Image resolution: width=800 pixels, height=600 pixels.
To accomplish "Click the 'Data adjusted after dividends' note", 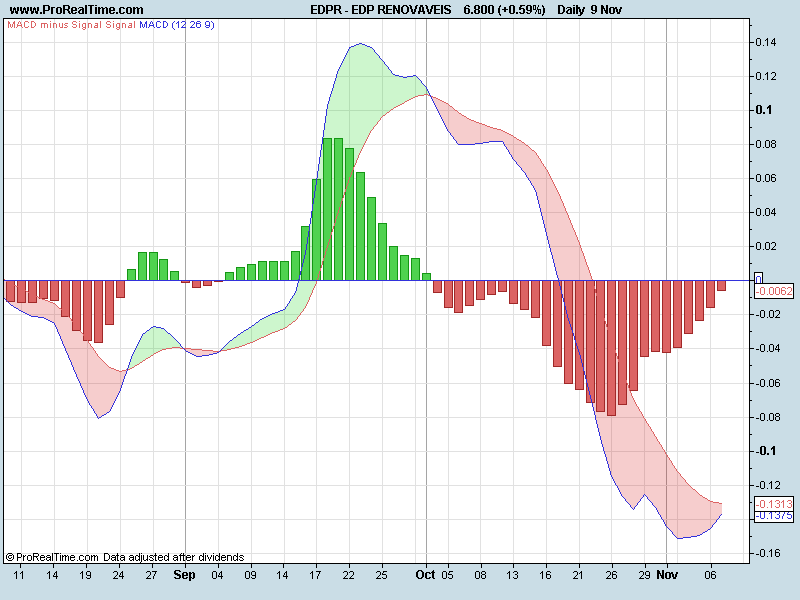I will (173, 558).
